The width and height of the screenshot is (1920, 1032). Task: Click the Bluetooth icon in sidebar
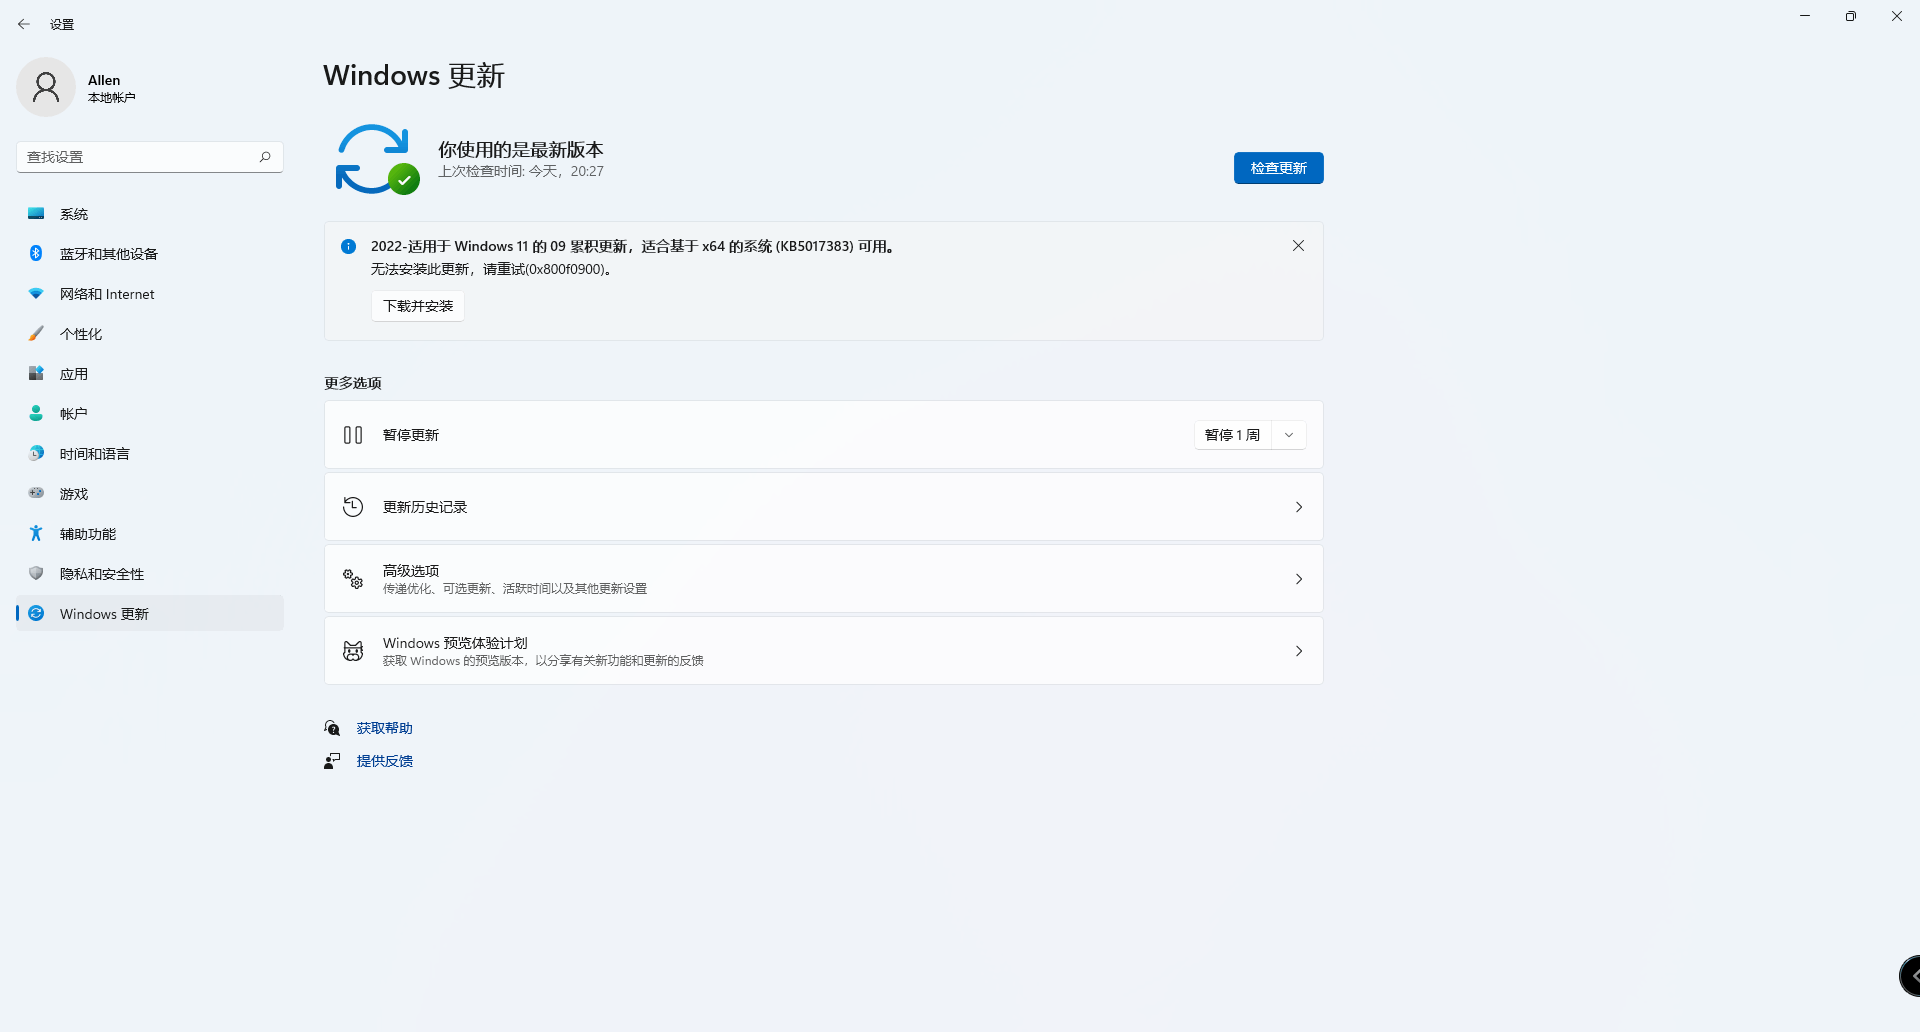(36, 254)
